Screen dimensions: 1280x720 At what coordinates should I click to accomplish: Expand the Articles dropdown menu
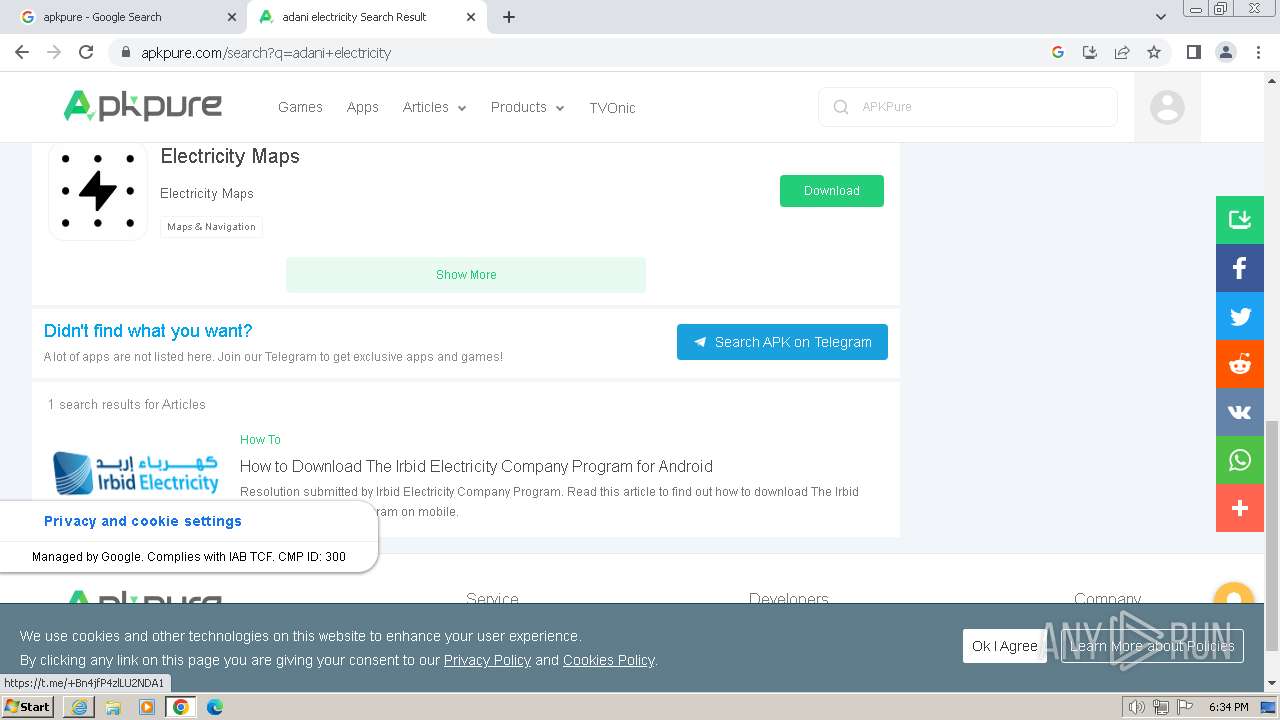434,107
